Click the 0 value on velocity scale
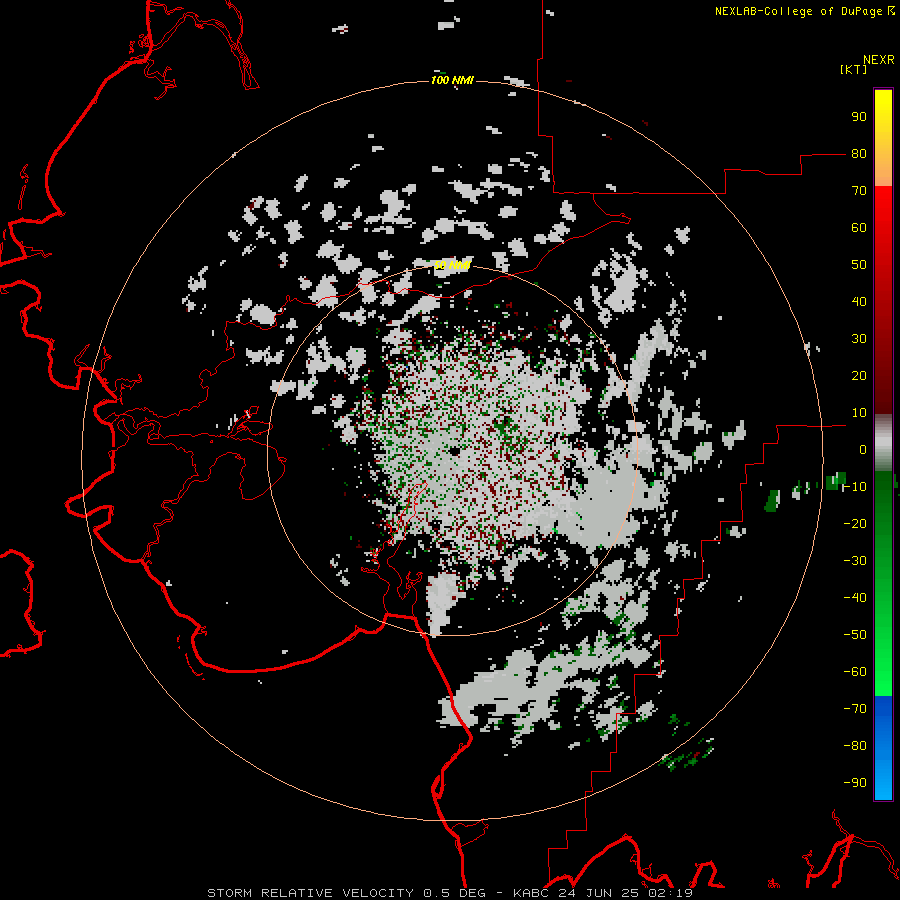Screen dimensions: 900x900 coord(863,449)
